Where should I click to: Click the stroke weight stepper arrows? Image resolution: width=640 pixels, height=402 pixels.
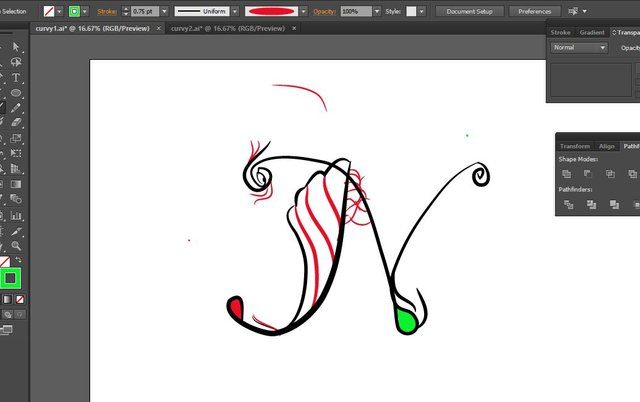(126, 11)
